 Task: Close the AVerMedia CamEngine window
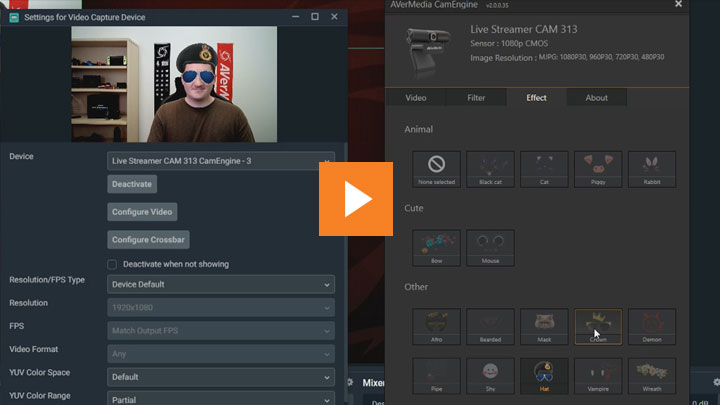tap(678, 4)
